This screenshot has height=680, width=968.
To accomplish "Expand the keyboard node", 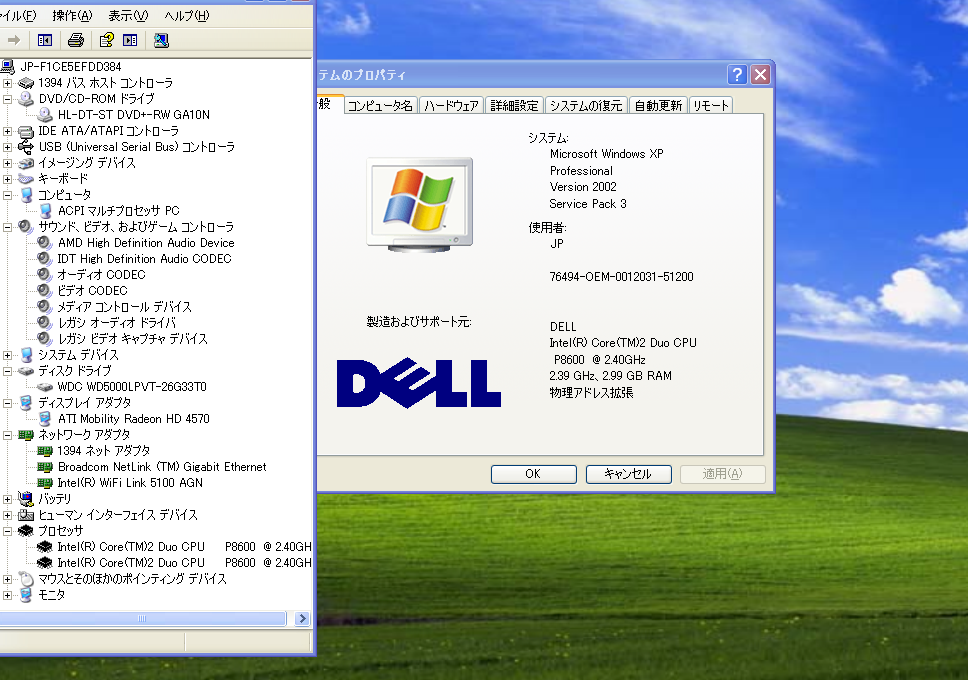I will coord(7,179).
